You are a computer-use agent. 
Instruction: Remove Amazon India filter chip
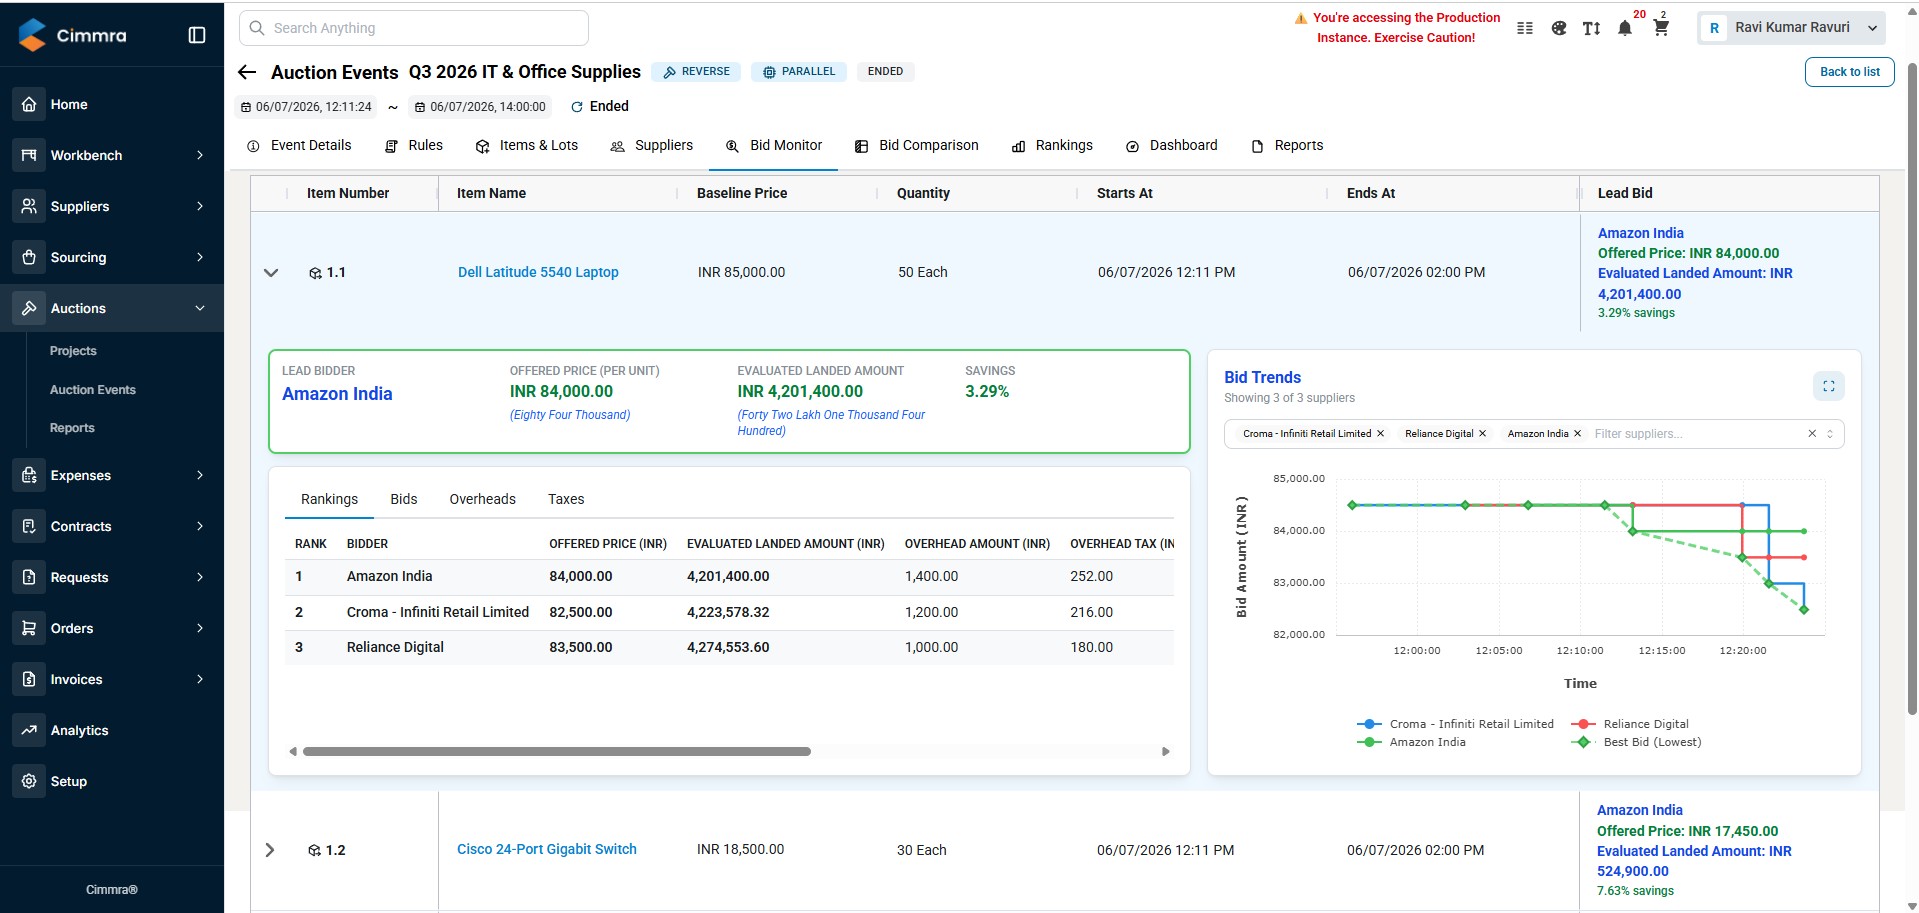tap(1577, 434)
